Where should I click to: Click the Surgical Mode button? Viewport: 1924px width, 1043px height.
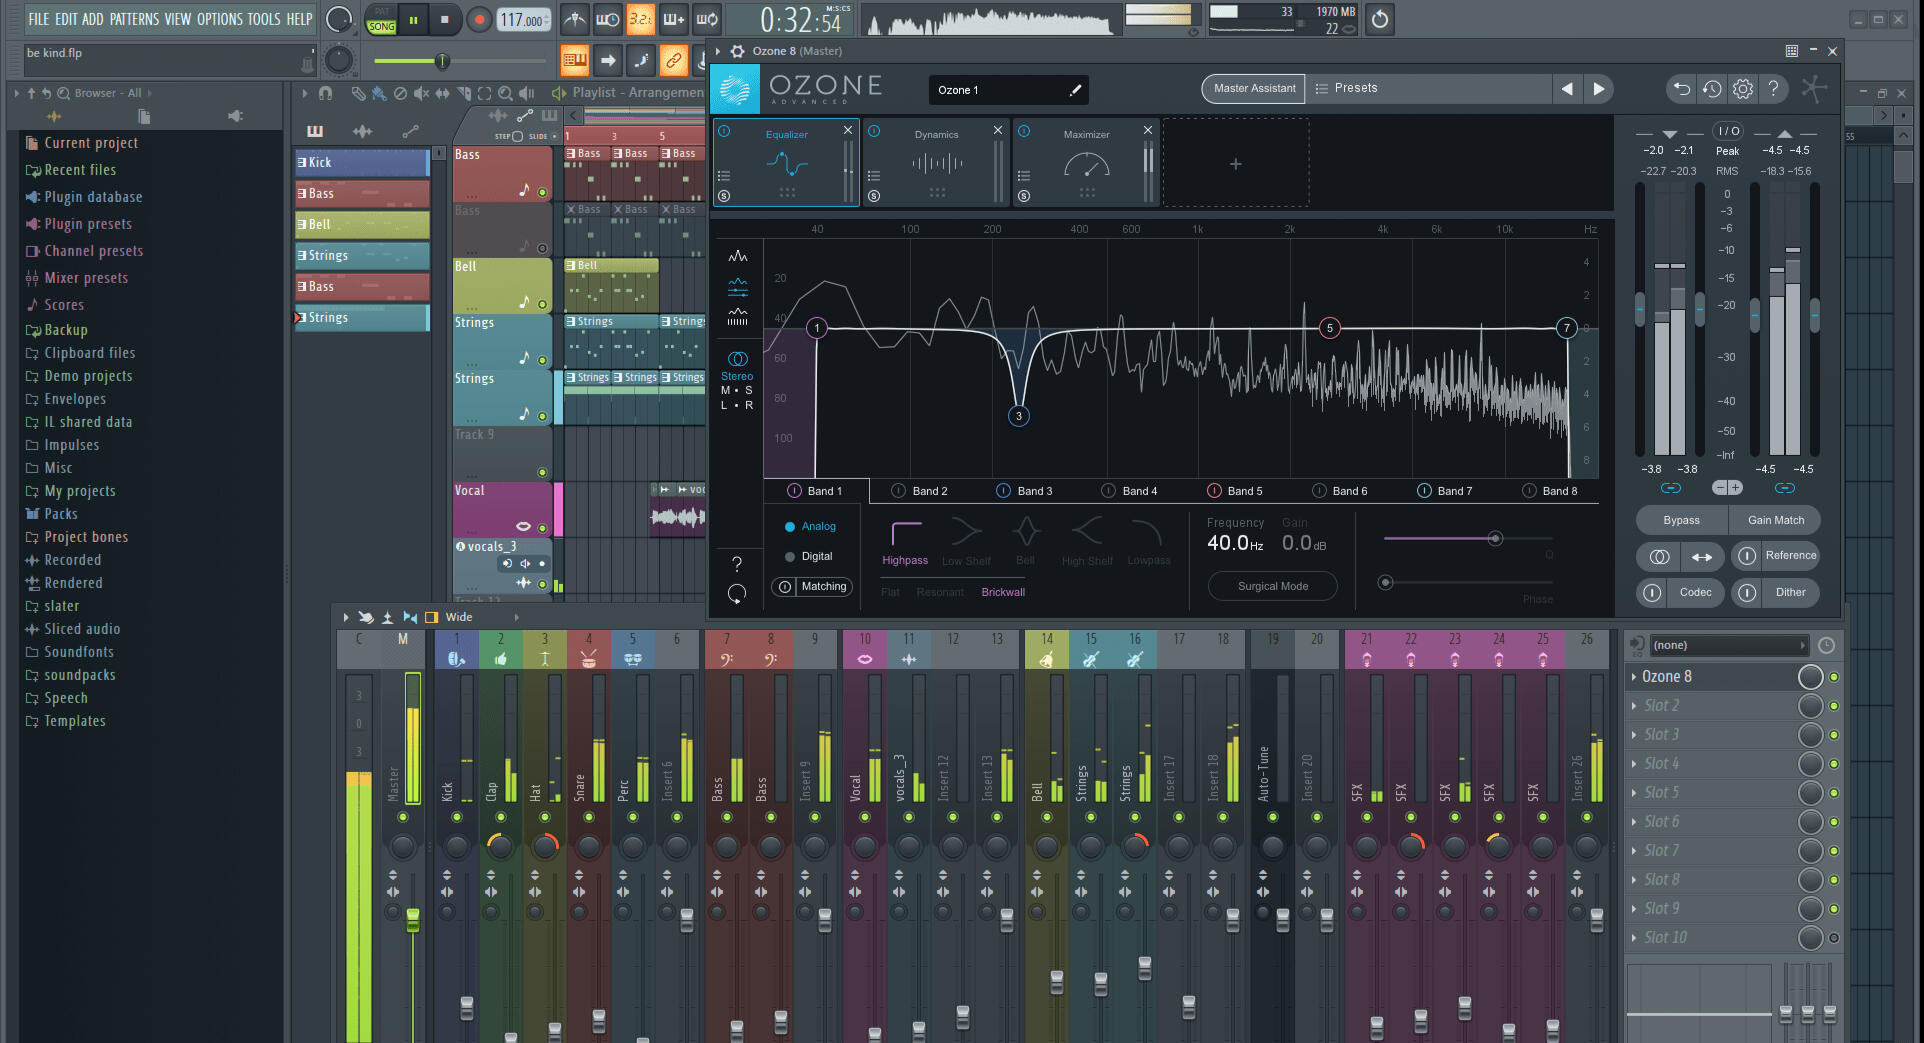tap(1272, 587)
